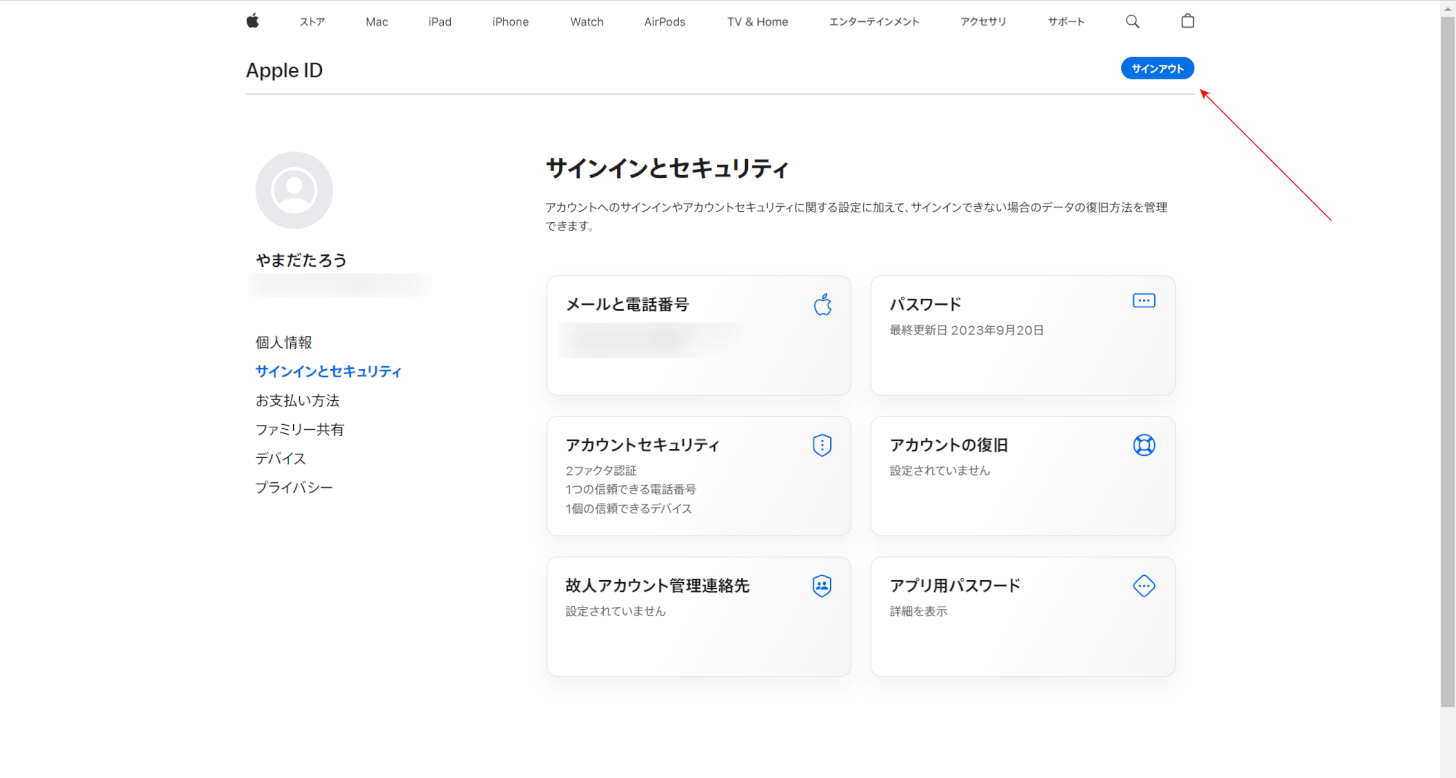This screenshot has width=1456, height=778.
Task: Open the Mac menu
Action: click(377, 22)
